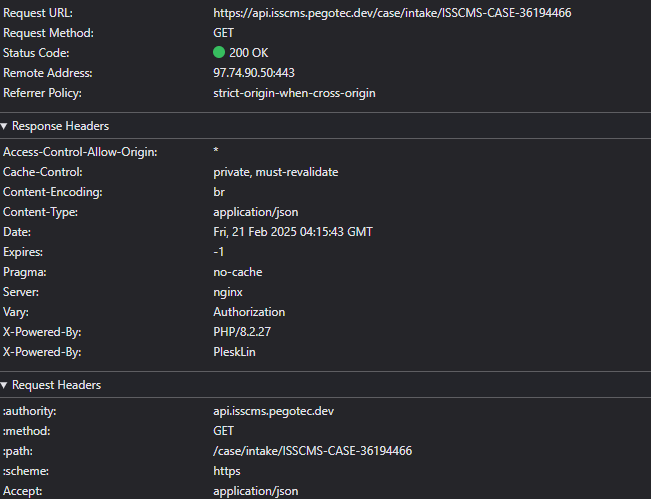Select the response Content-Type application/json value
Screen dimensions: 651x499
click(255, 212)
